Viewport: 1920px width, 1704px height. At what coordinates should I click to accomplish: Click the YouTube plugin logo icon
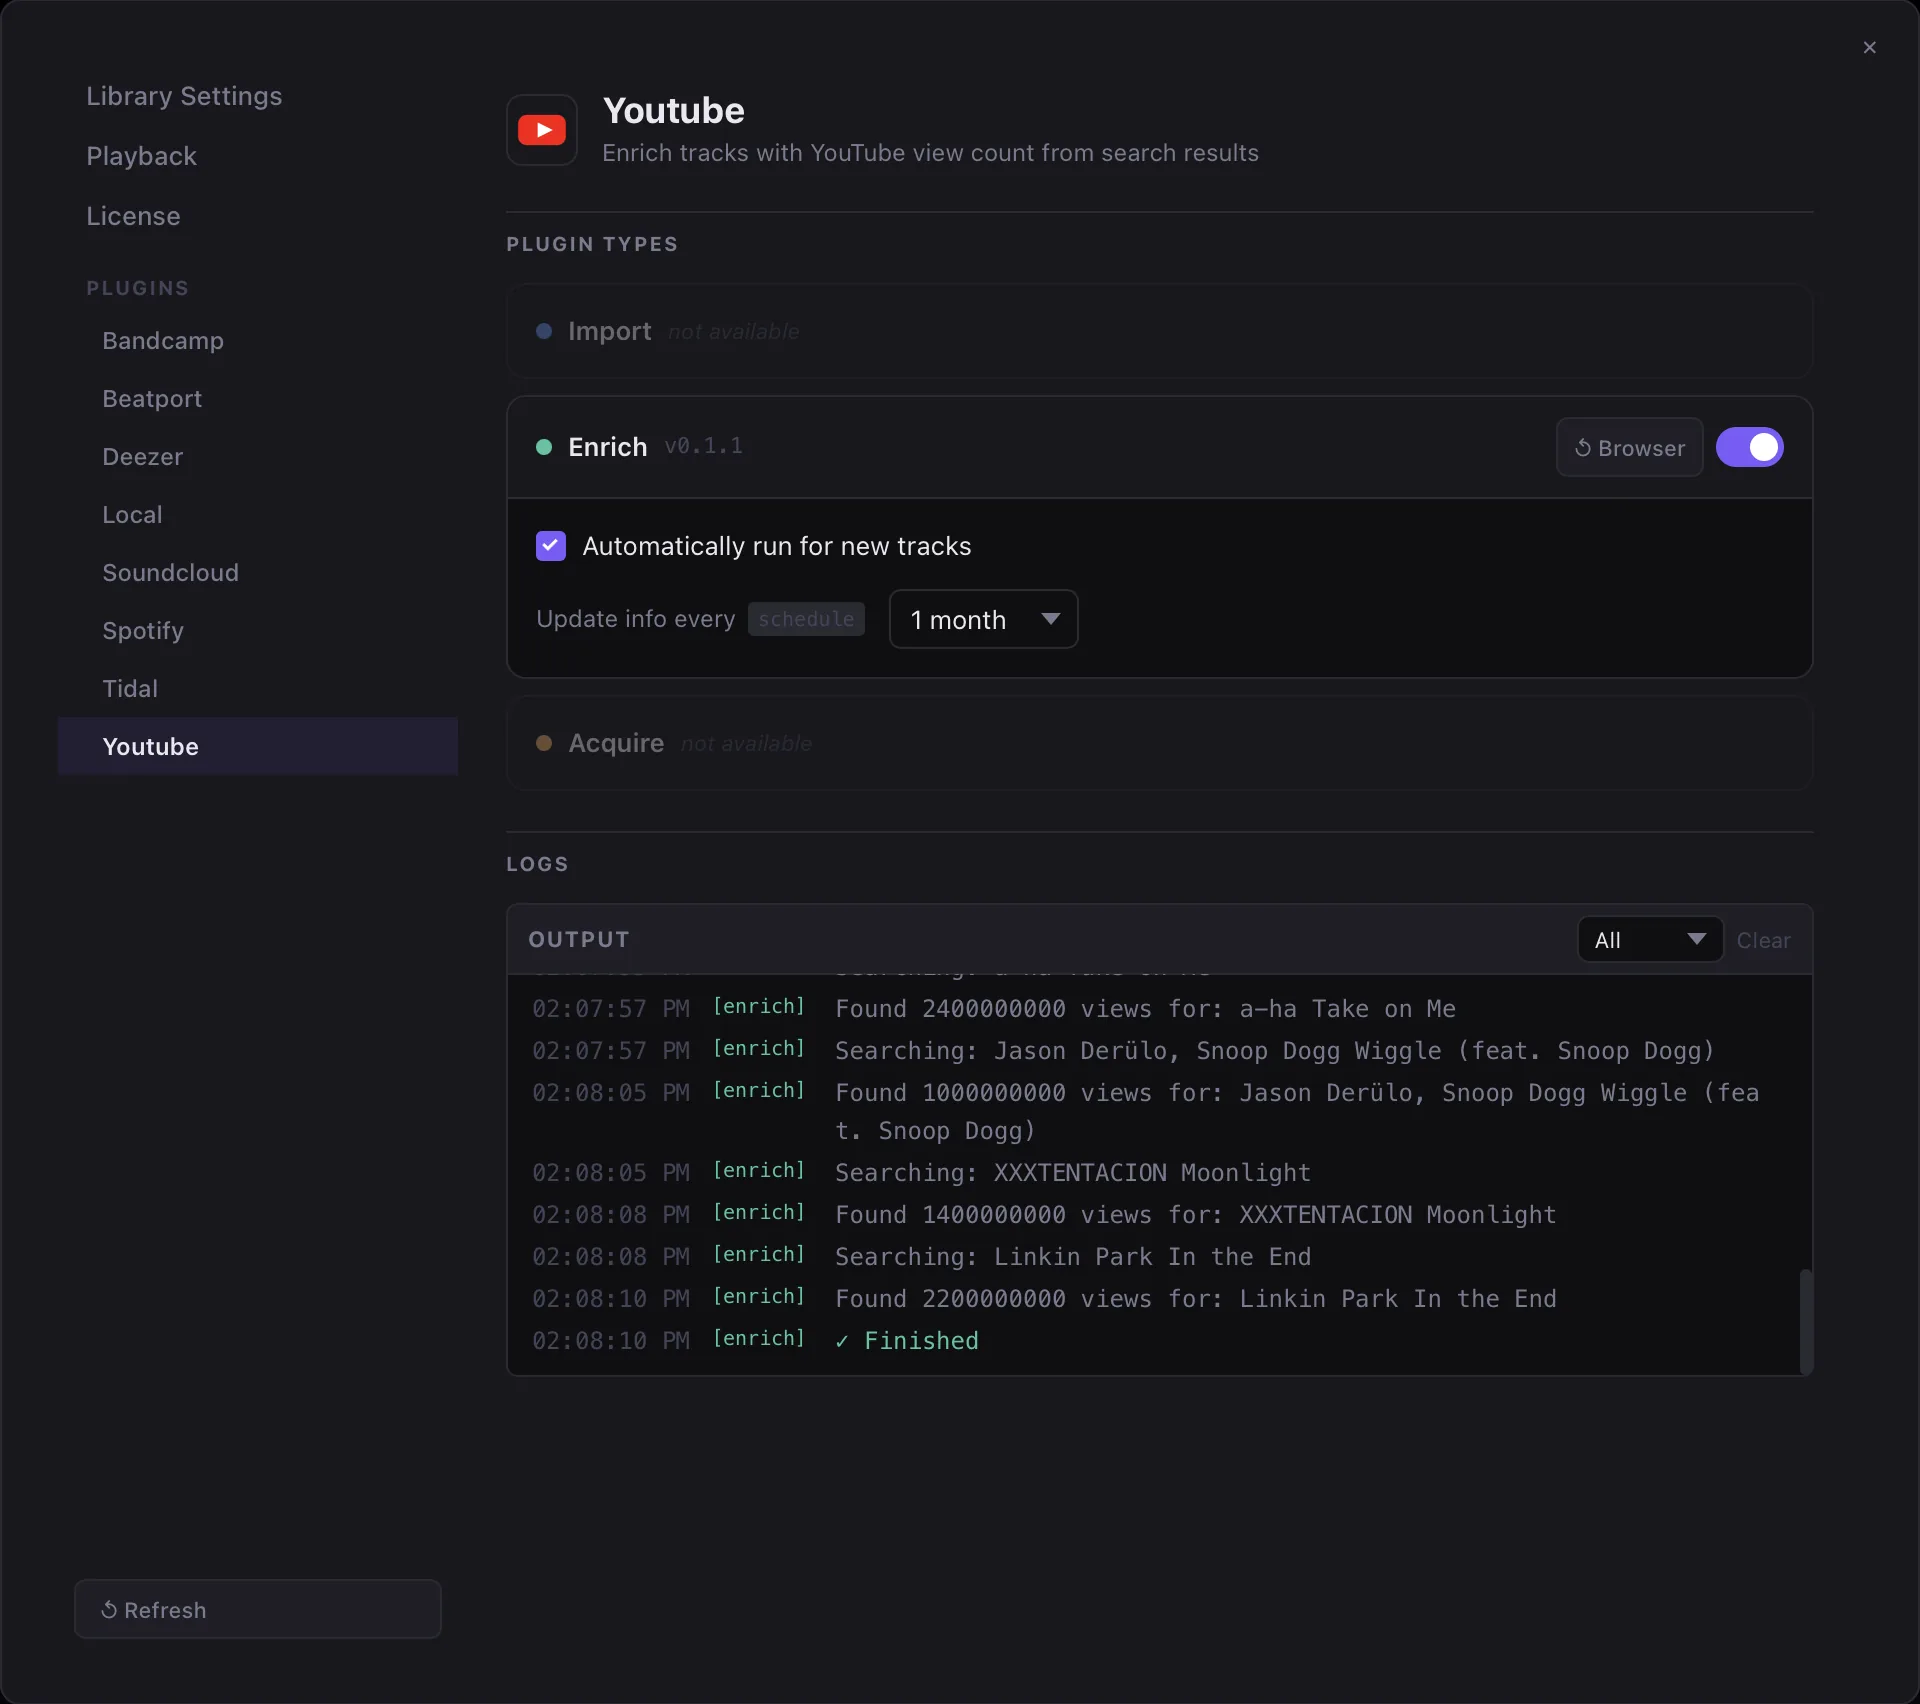click(541, 130)
